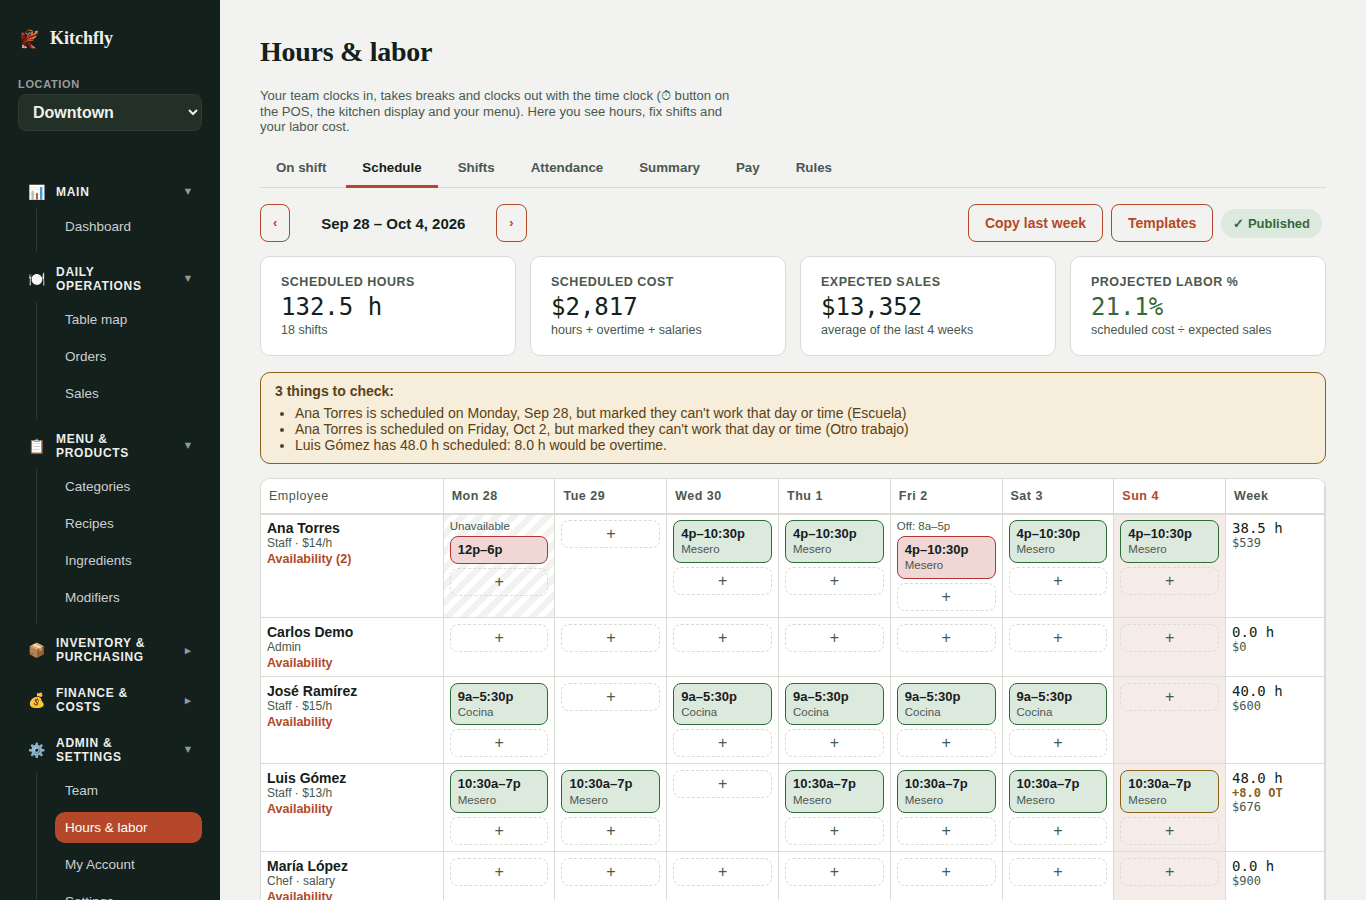Image resolution: width=1366 pixels, height=900 pixels.
Task: Open the Attendance tab
Action: click(x=567, y=168)
